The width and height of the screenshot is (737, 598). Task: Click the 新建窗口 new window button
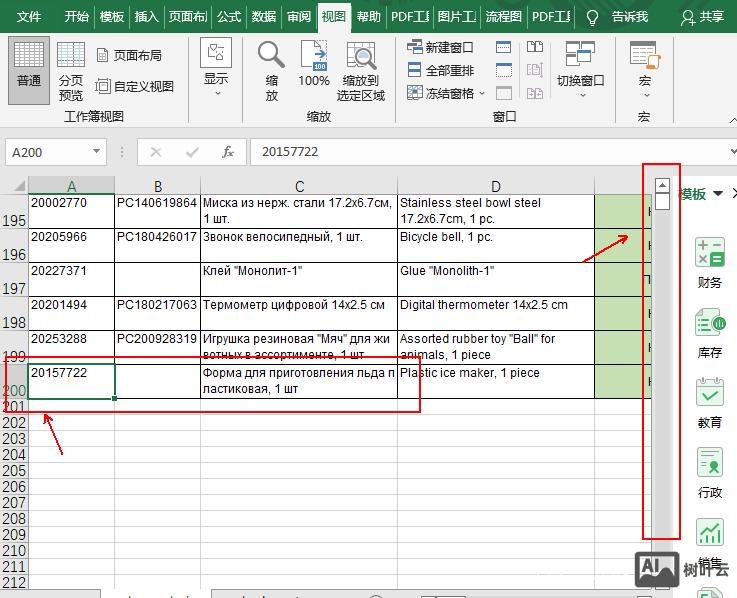tap(441, 47)
